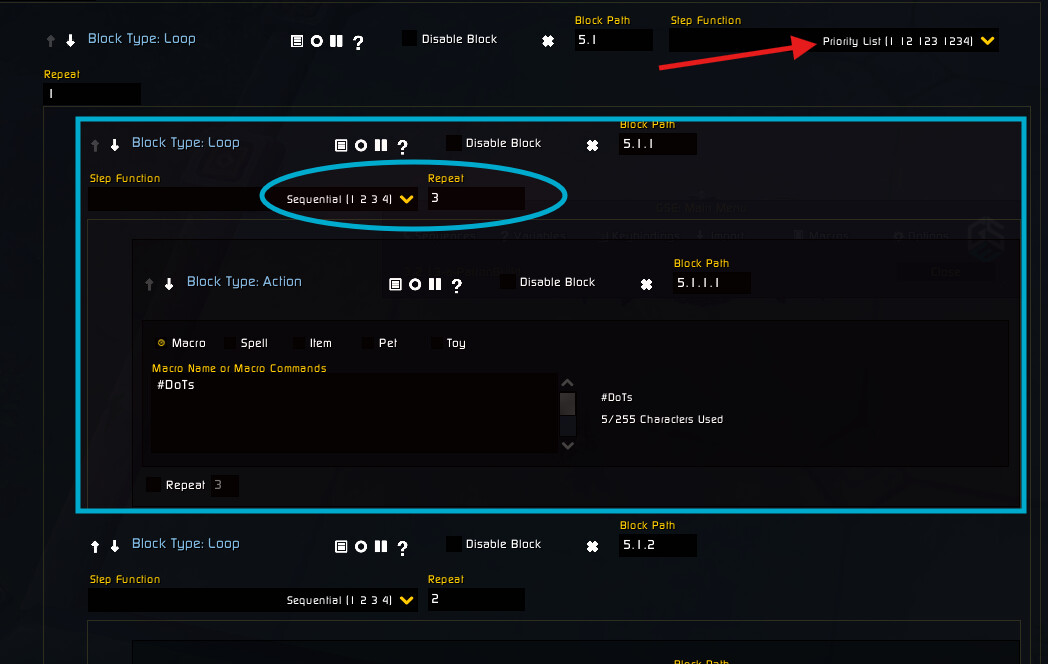Tick Disable Block for block 5.1
This screenshot has height=664, width=1048.
point(409,38)
